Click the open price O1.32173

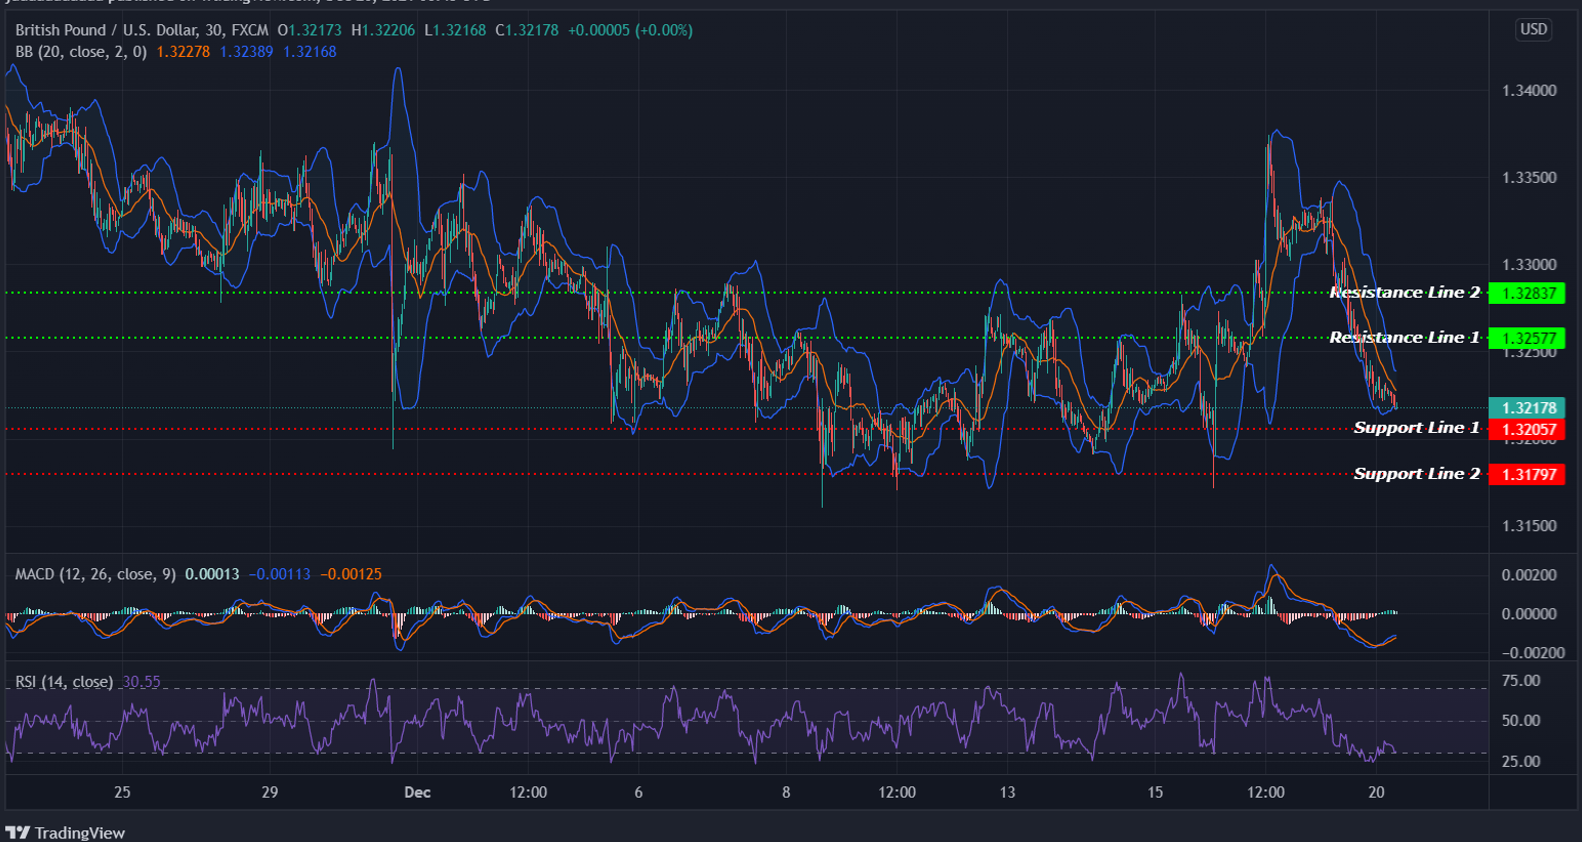click(309, 30)
